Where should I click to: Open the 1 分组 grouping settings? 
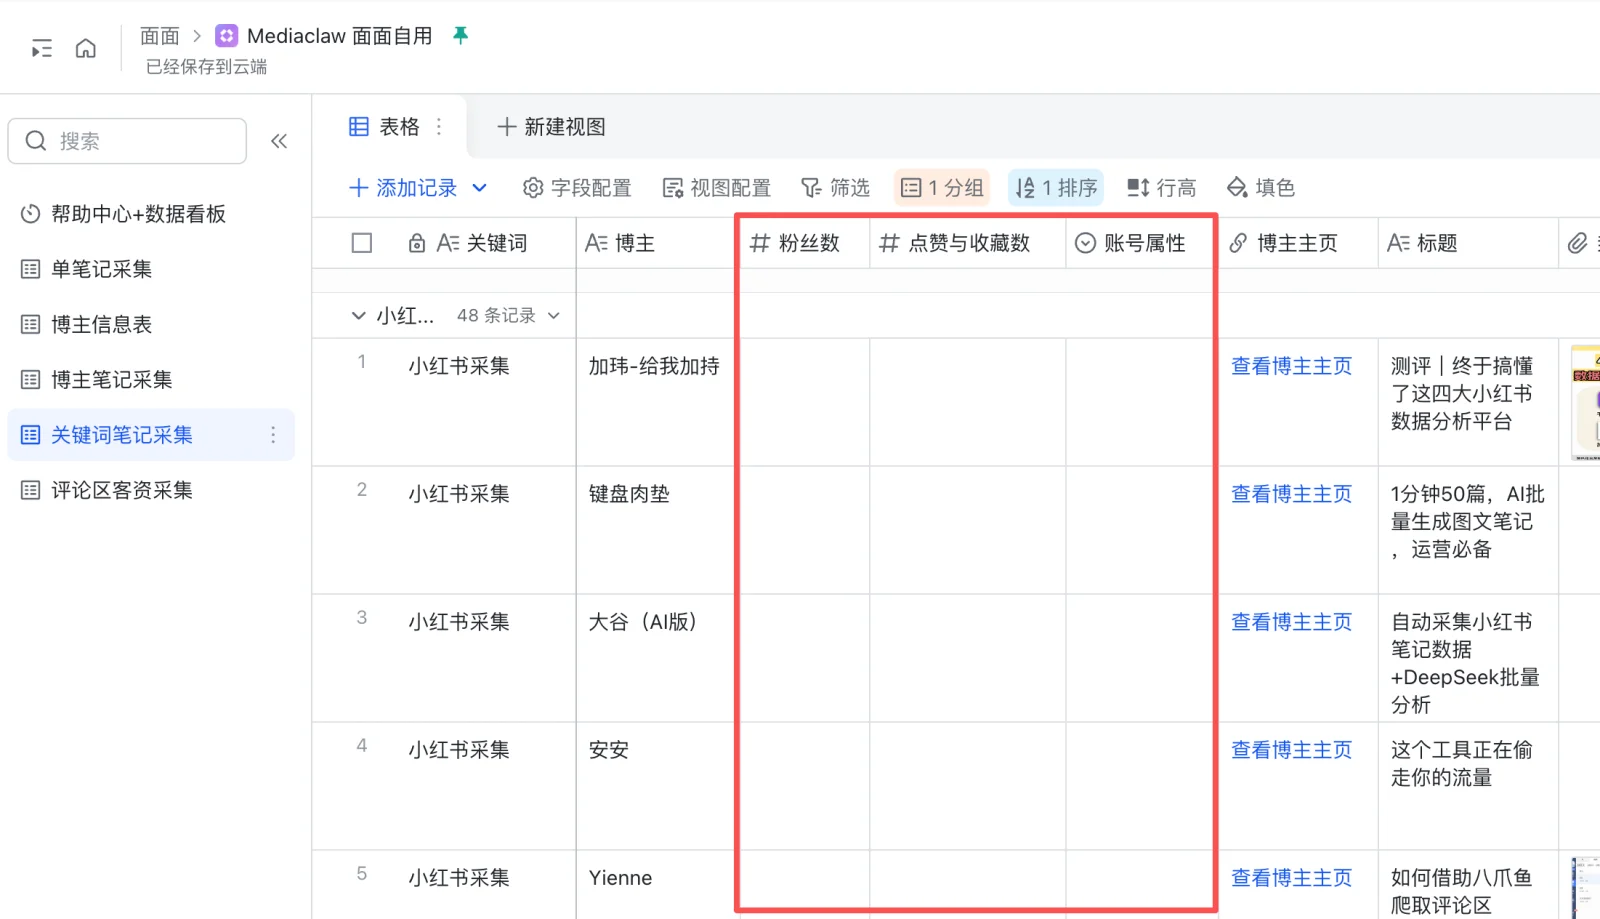coord(942,188)
